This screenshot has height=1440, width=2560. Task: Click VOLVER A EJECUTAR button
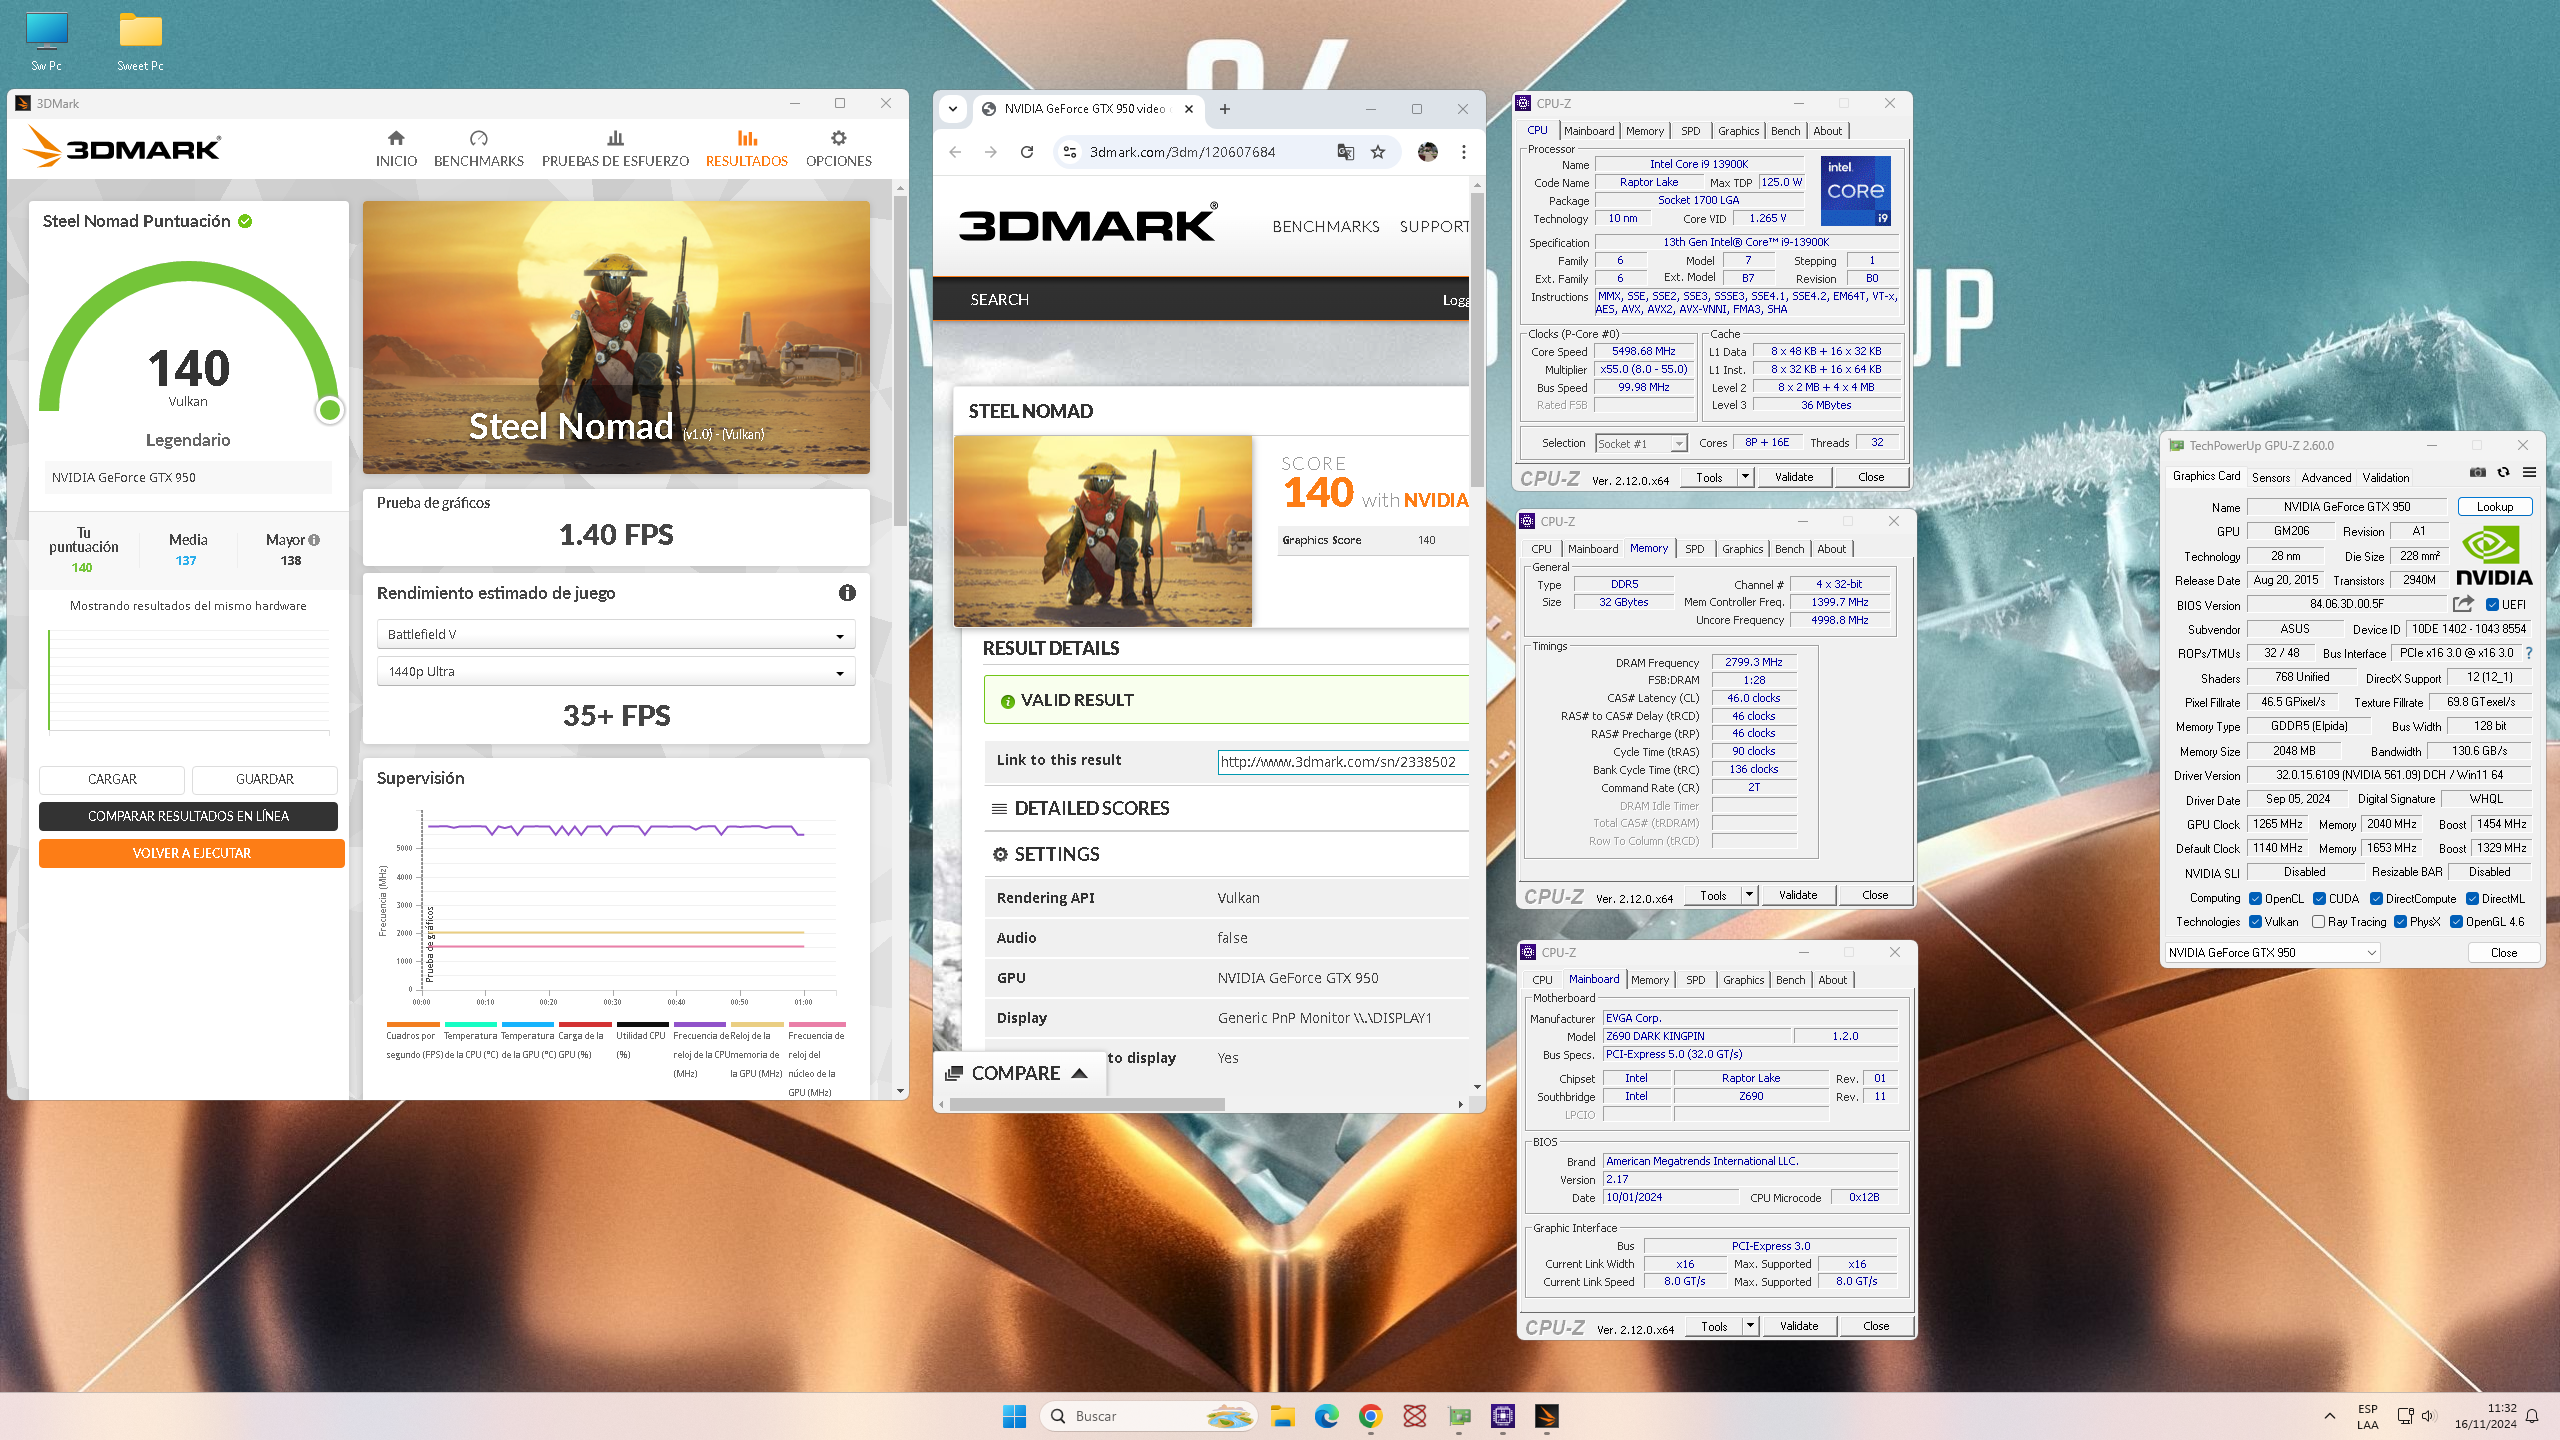192,853
